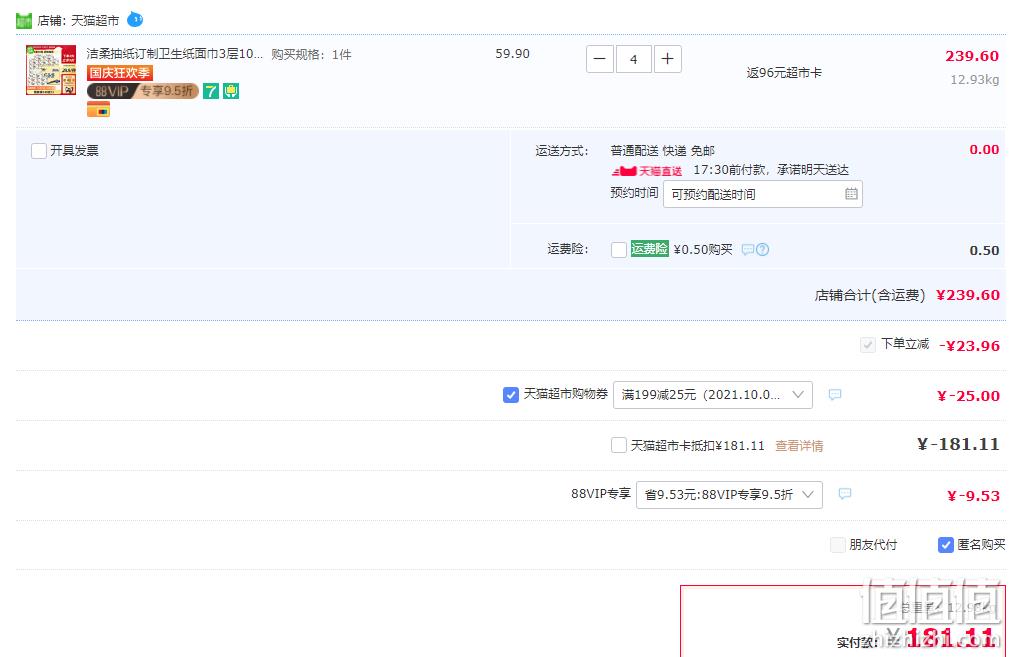Click the comment icon next to coupon dropdown
The width and height of the screenshot is (1010, 657).
(835, 394)
